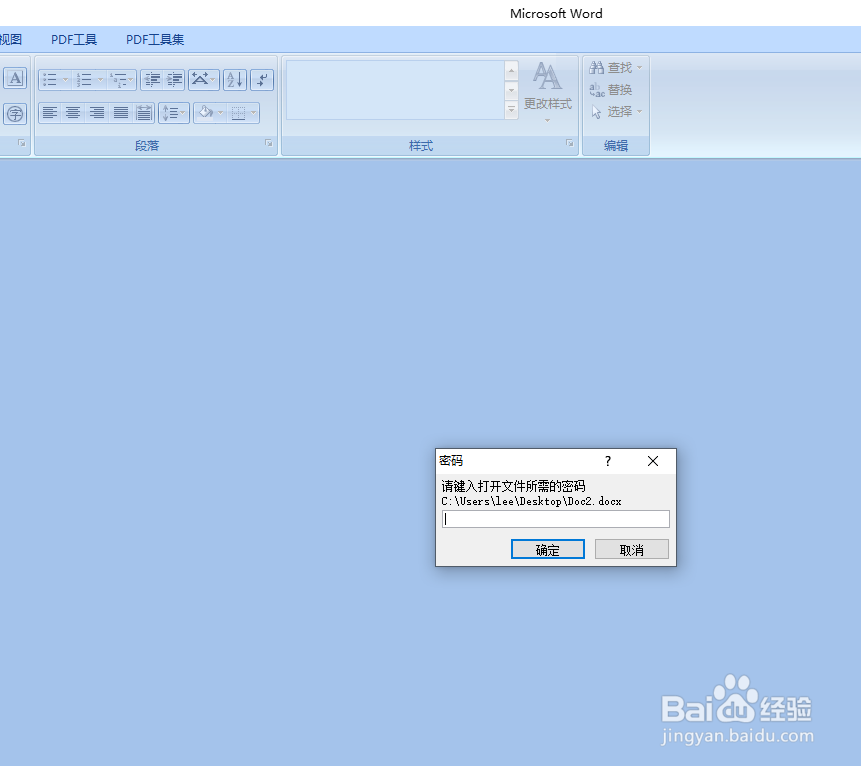This screenshot has height=766, width=861.
Task: Toggle show/hide paragraph marks
Action: [262, 80]
